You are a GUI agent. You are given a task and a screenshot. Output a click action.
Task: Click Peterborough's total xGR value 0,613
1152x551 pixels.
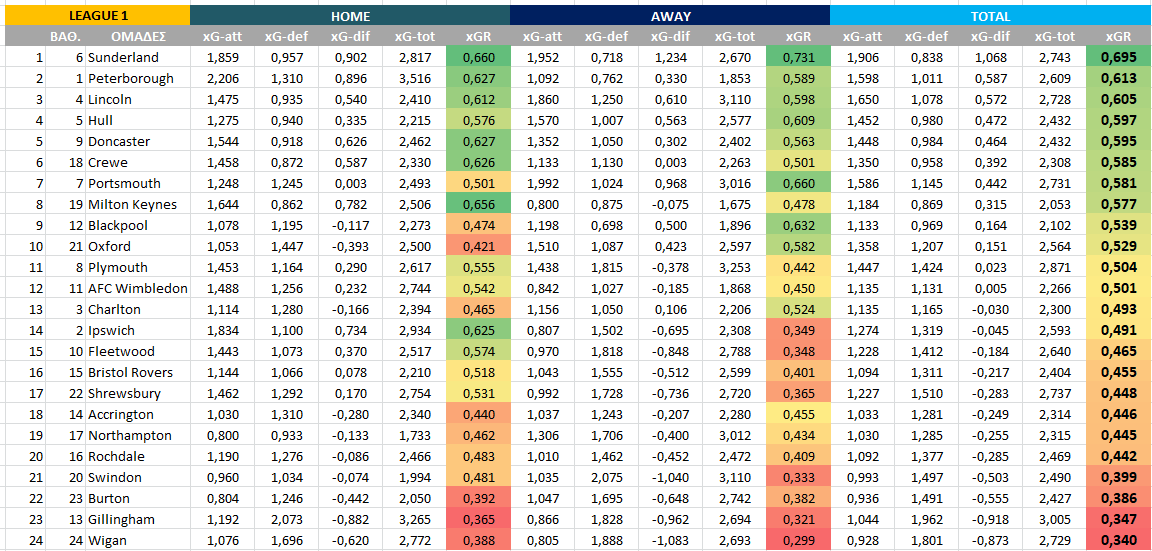click(1118, 79)
